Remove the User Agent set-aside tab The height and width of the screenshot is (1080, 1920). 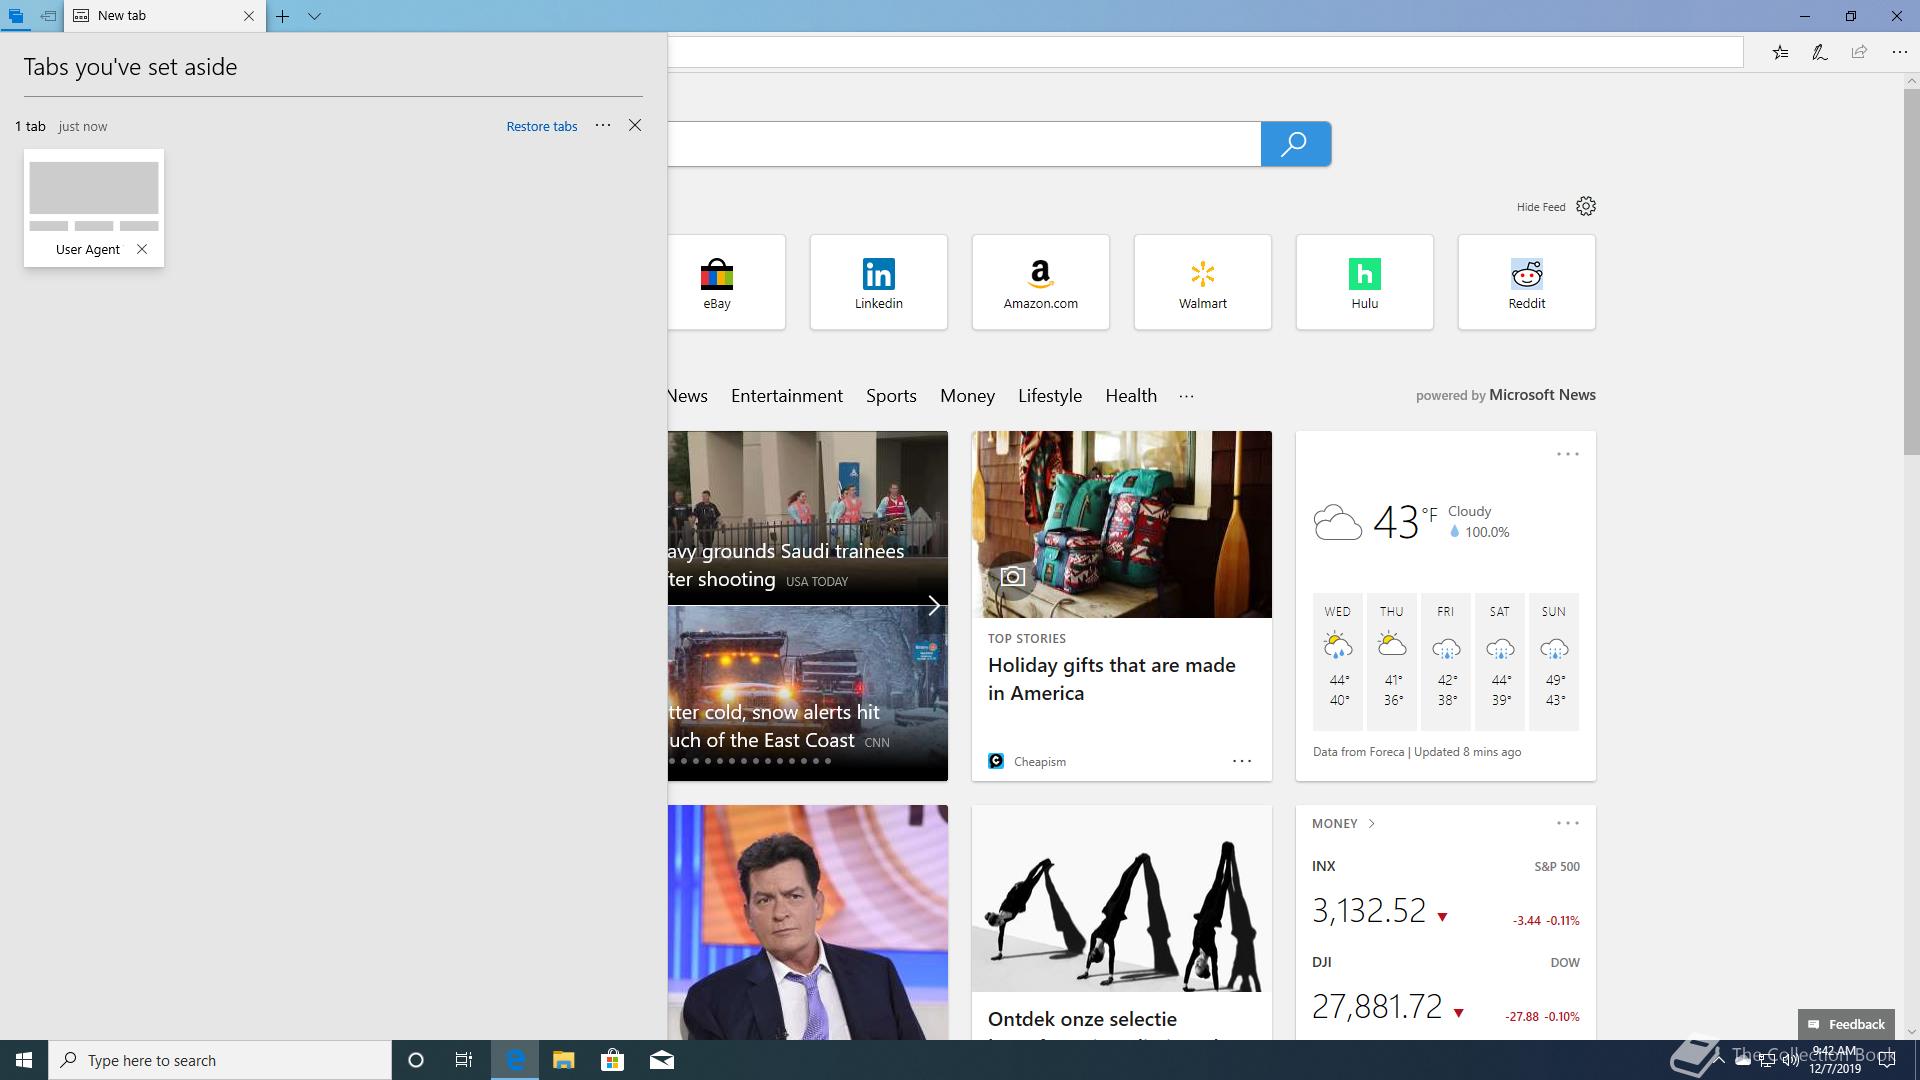(142, 249)
